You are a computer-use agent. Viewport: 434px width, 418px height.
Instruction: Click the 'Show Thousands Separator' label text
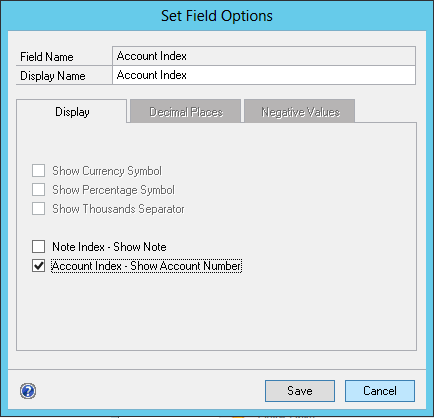[118, 209]
